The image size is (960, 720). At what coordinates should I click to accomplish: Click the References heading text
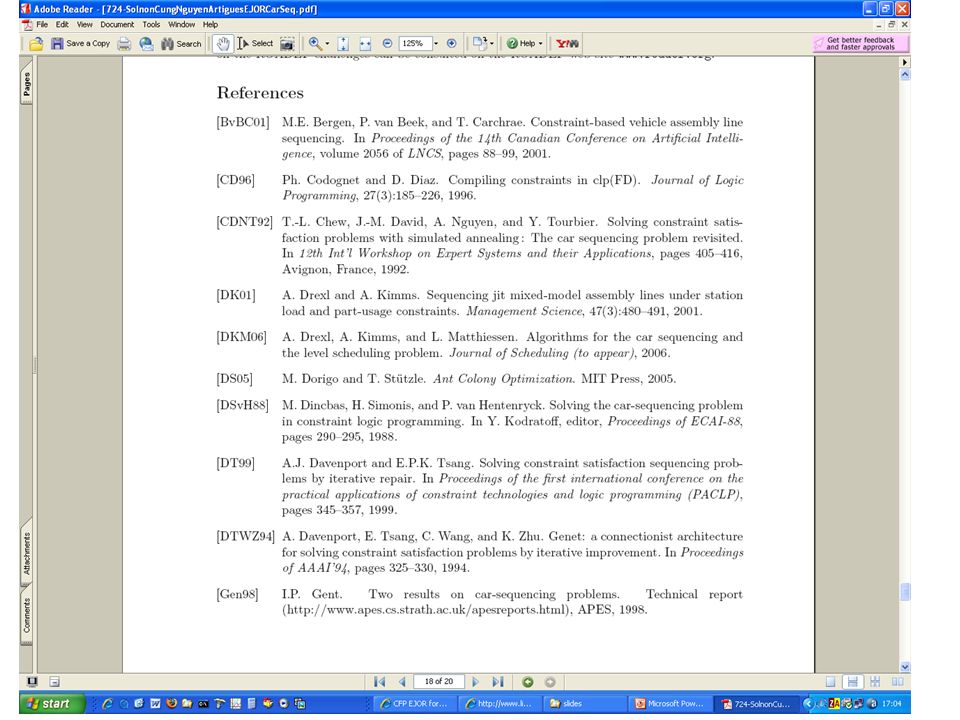(260, 92)
